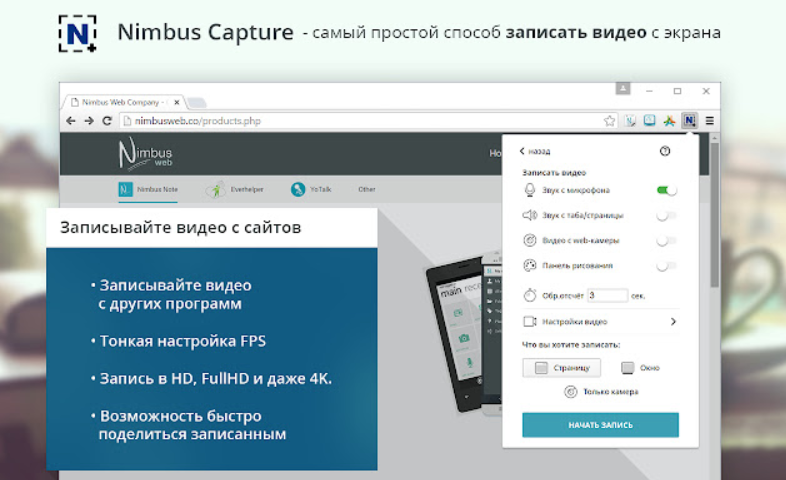Open the Nimbus Note tab

pos(148,189)
